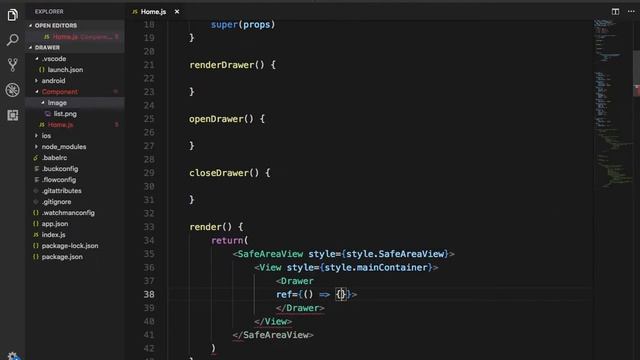640x360 pixels.
Task: Click line number 21 in gutter
Action: point(149,65)
